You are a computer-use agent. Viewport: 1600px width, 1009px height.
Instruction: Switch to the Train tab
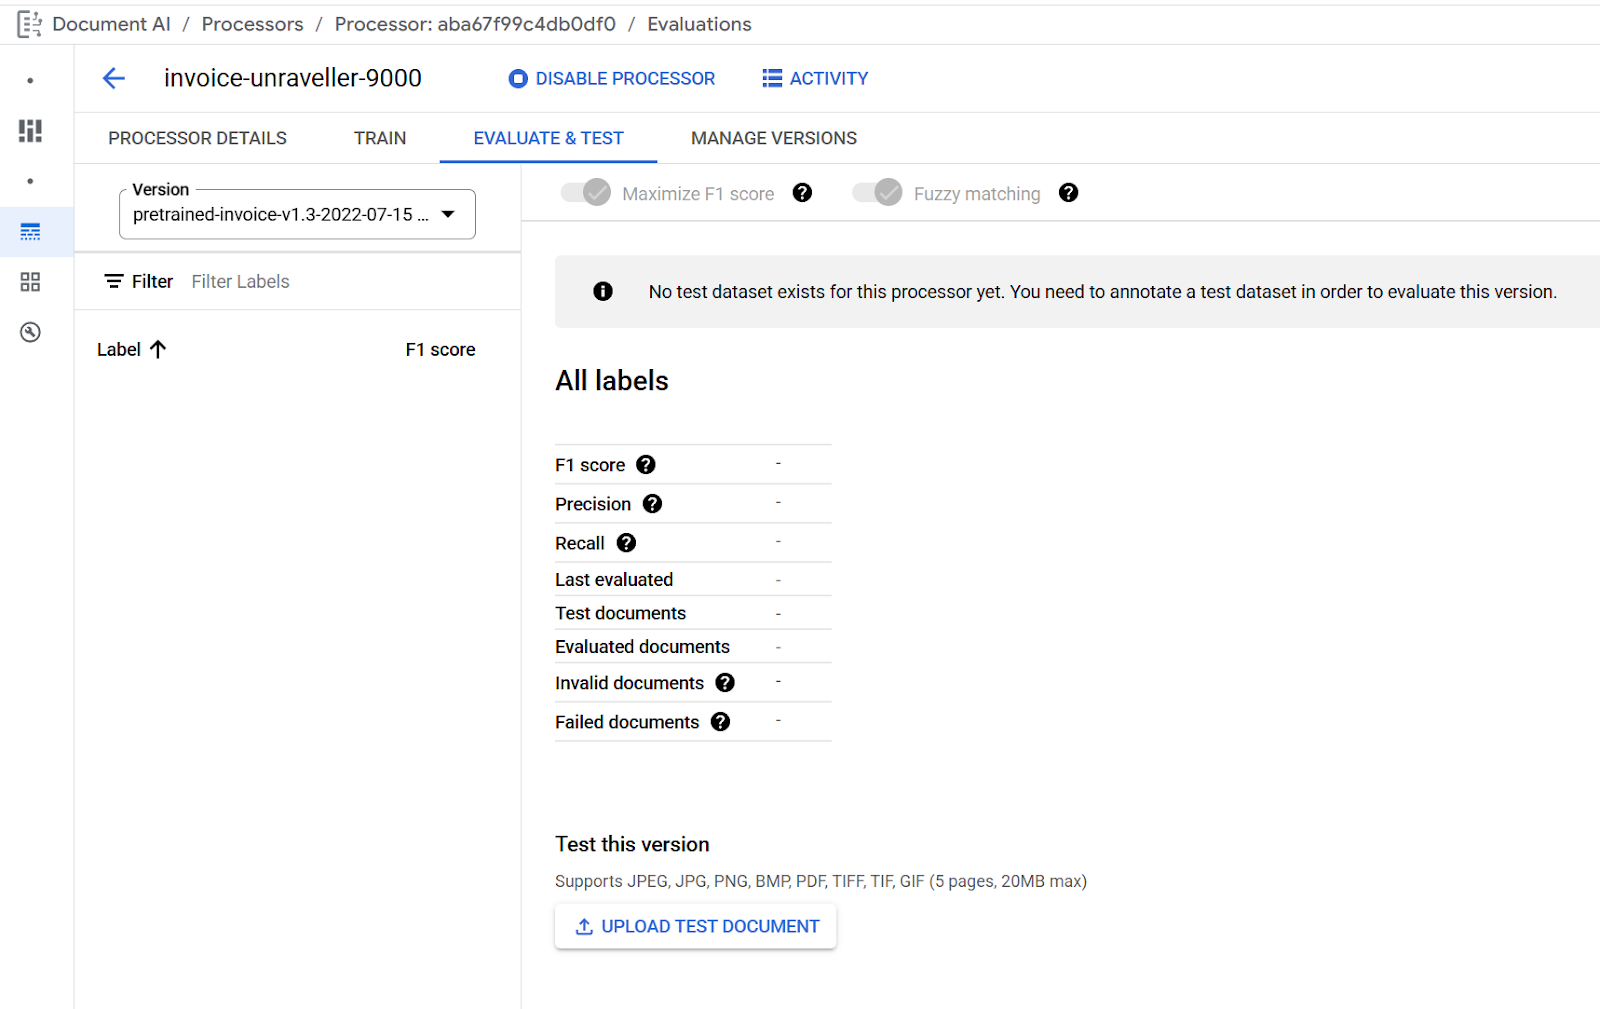380,138
